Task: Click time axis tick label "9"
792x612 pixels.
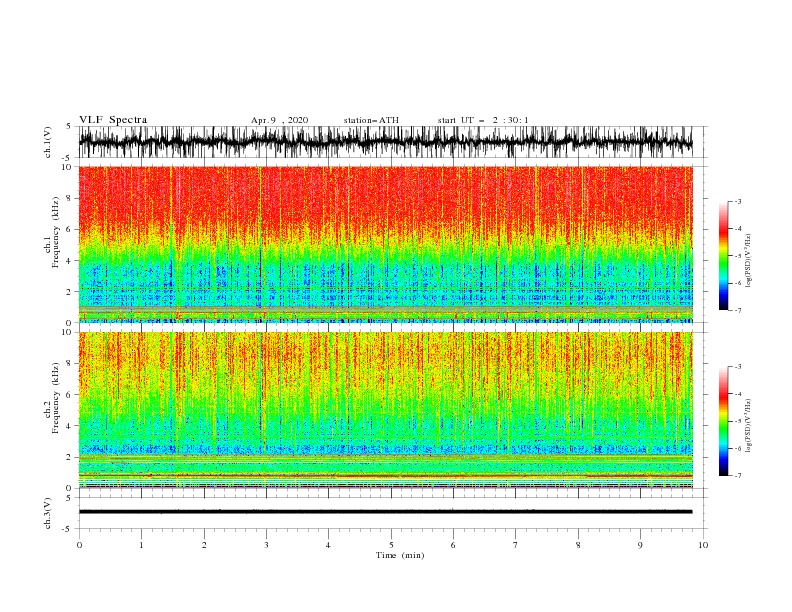Action: 640,545
